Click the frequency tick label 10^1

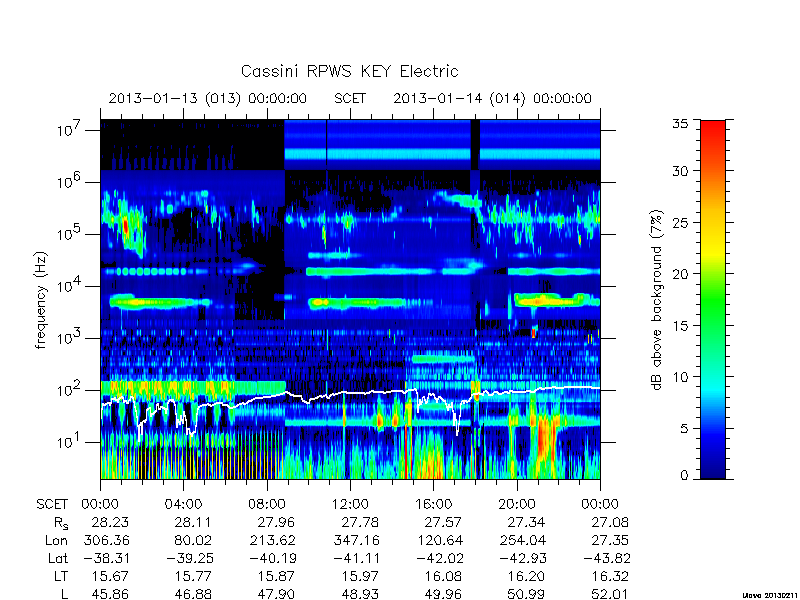(68, 442)
